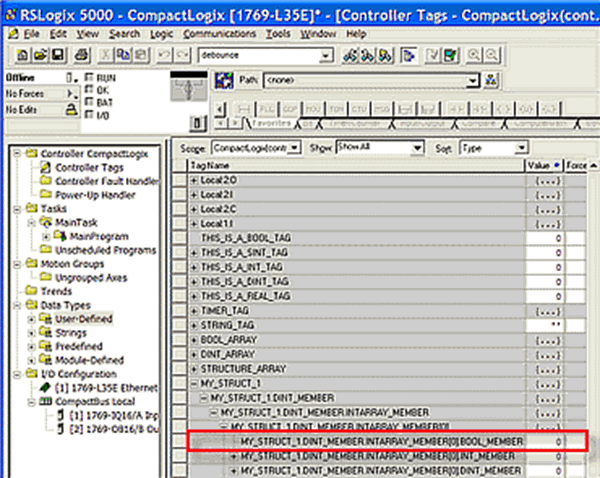This screenshot has width=600, height=478.
Task: Click the debounce search text field
Action: (x=259, y=55)
